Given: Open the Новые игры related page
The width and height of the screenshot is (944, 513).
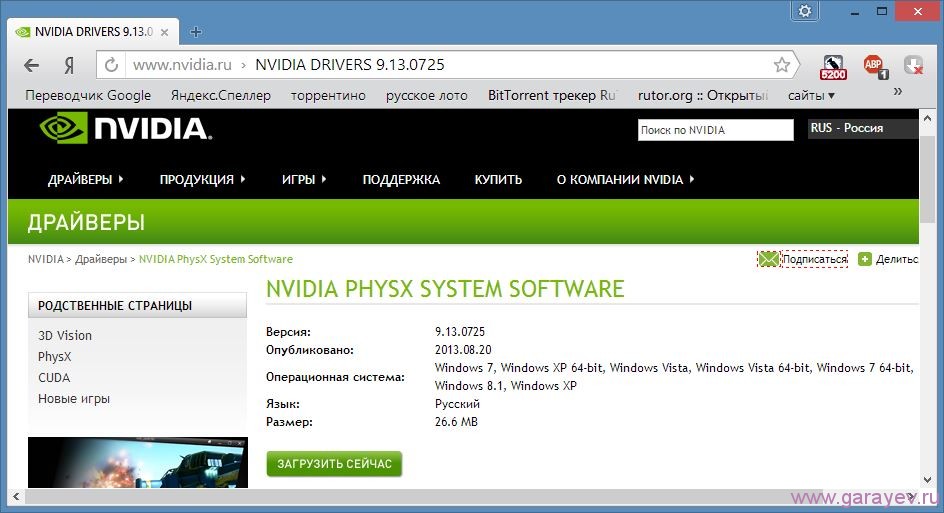Looking at the screenshot, I should click(74, 399).
